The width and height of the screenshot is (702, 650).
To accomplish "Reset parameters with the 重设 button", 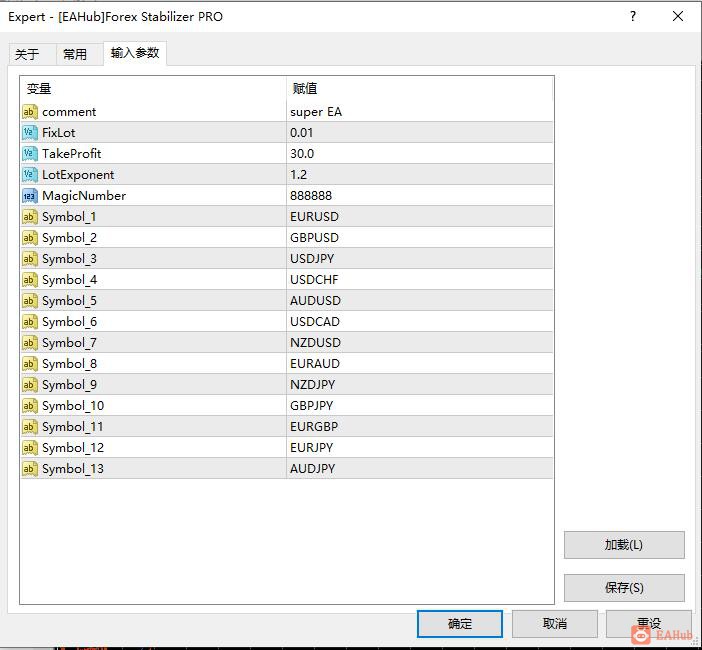I will coord(649,624).
